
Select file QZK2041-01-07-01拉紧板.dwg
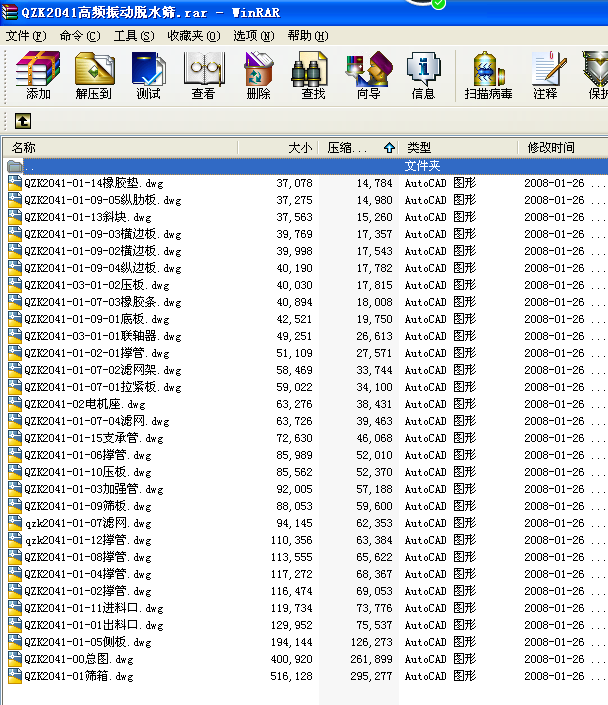(103, 387)
